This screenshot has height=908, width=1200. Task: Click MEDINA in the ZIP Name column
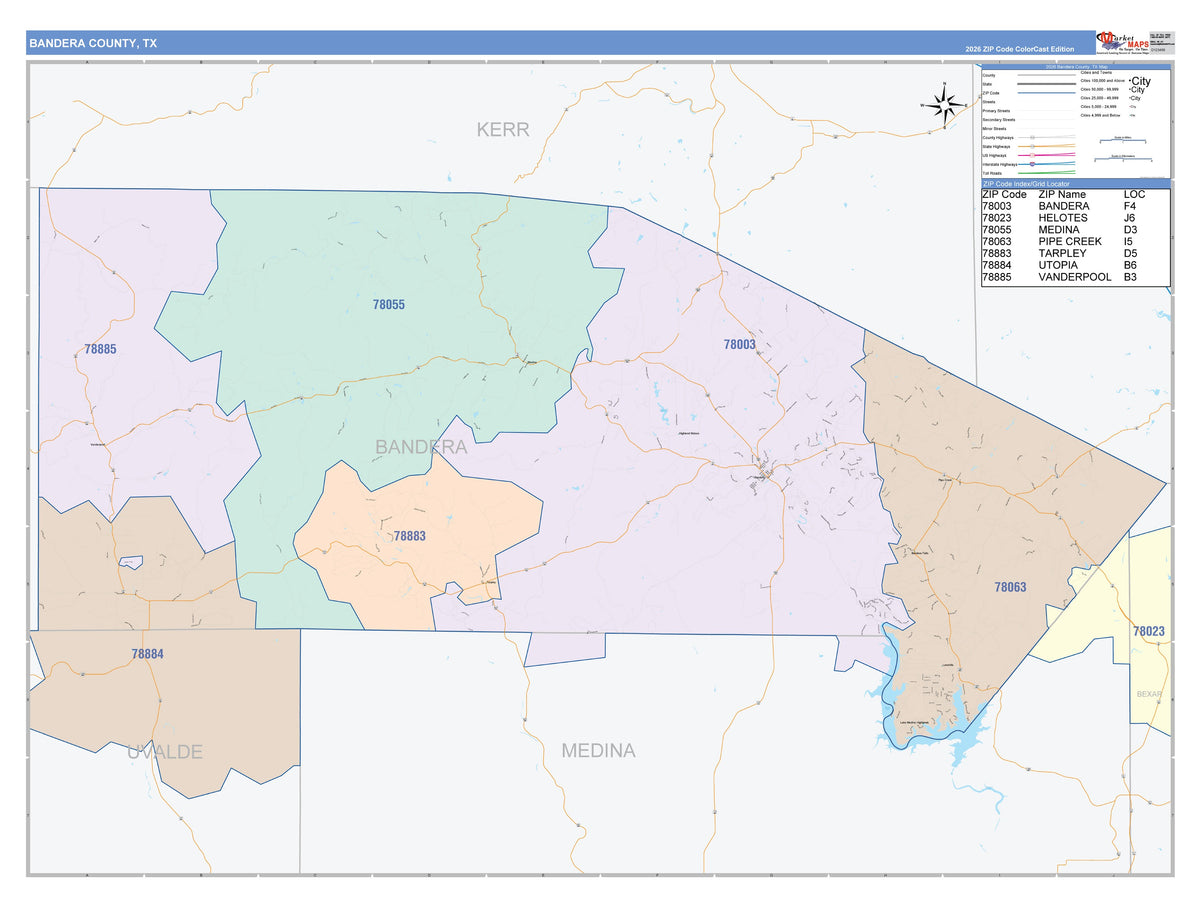click(1059, 230)
